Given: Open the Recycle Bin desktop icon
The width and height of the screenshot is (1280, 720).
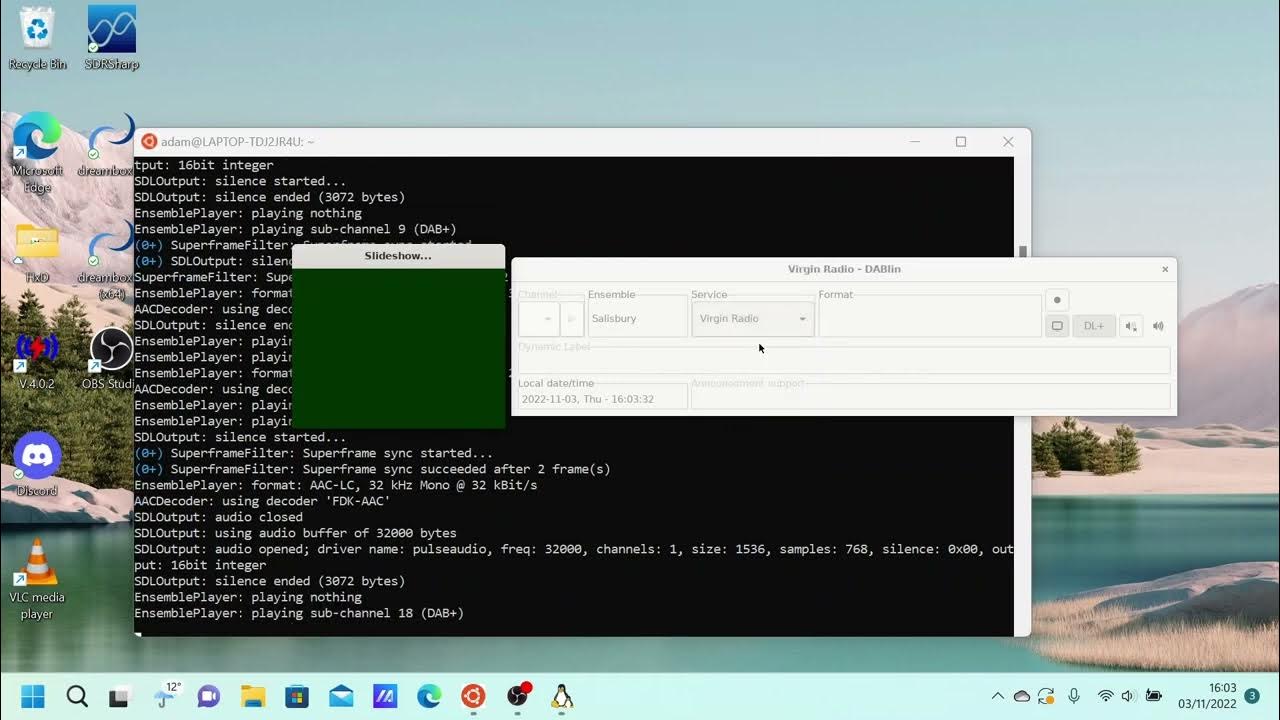Looking at the screenshot, I should click(x=38, y=38).
